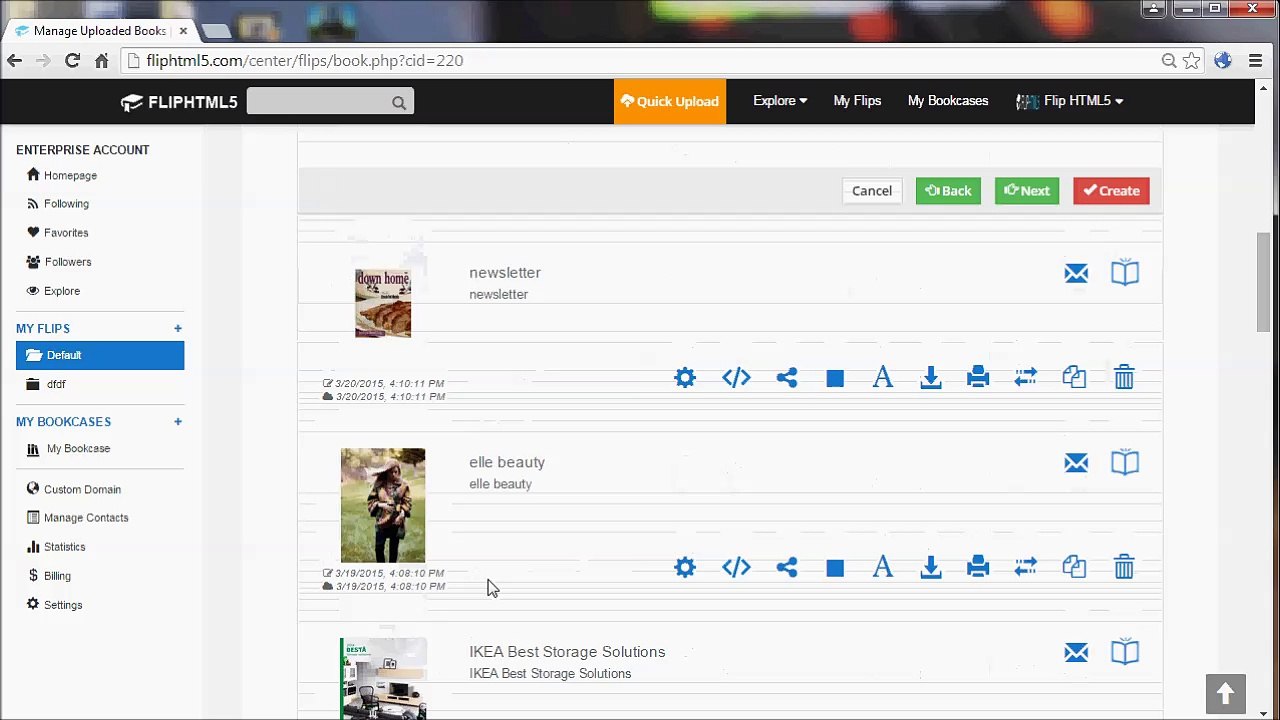1280x720 pixels.
Task: Open settings gear for newsletter book
Action: [x=685, y=377]
